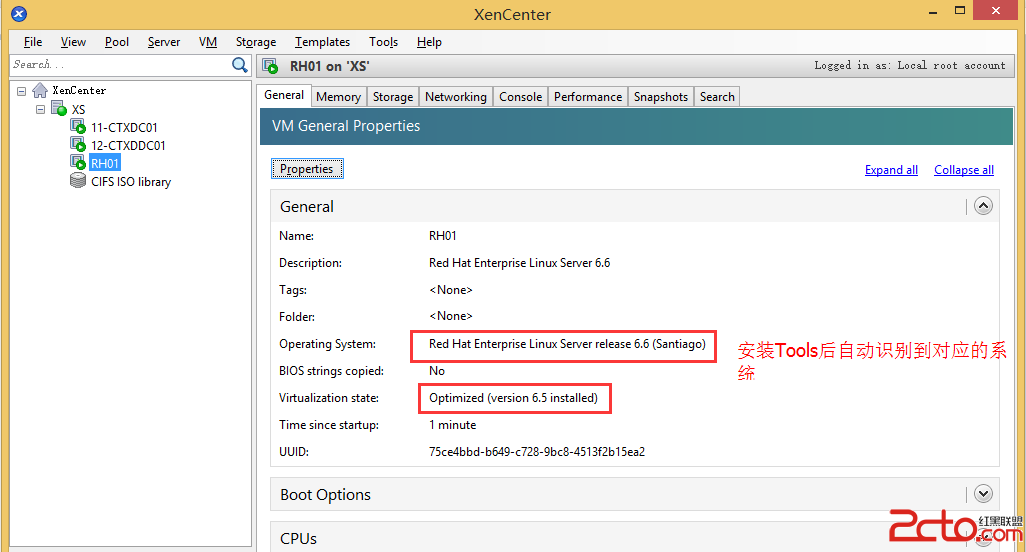Click the XenCenter home icon in tree
Screen dimensions: 1026x552
[x=40, y=90]
